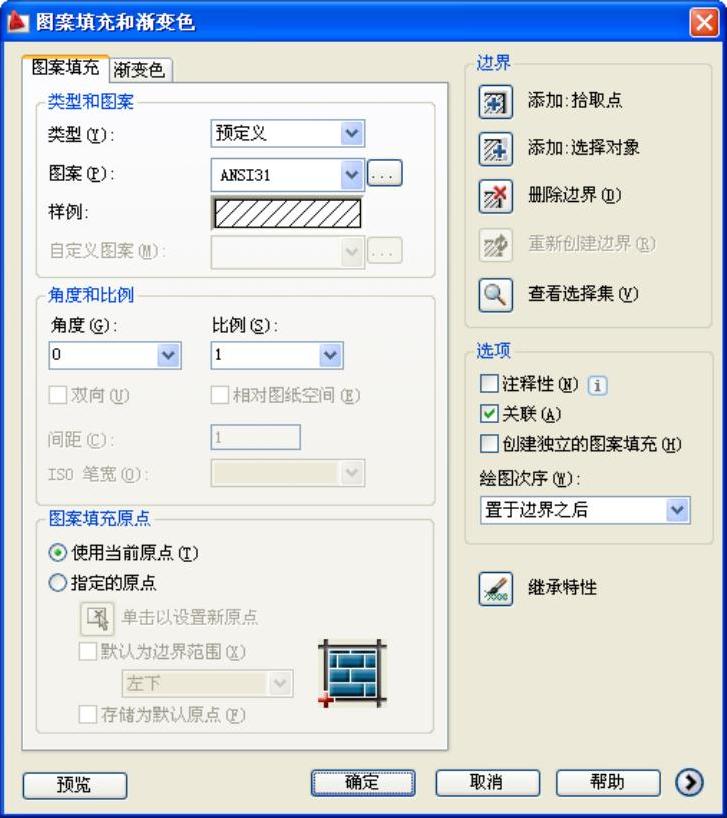
Task: Uncheck the 关联 (Associative) checkbox
Action: [x=489, y=414]
